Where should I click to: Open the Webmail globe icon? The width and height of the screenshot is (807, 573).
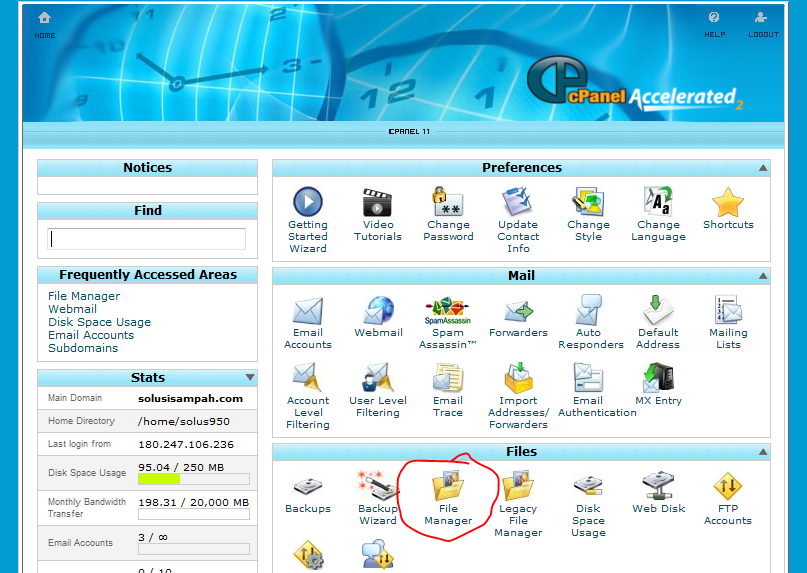378,310
